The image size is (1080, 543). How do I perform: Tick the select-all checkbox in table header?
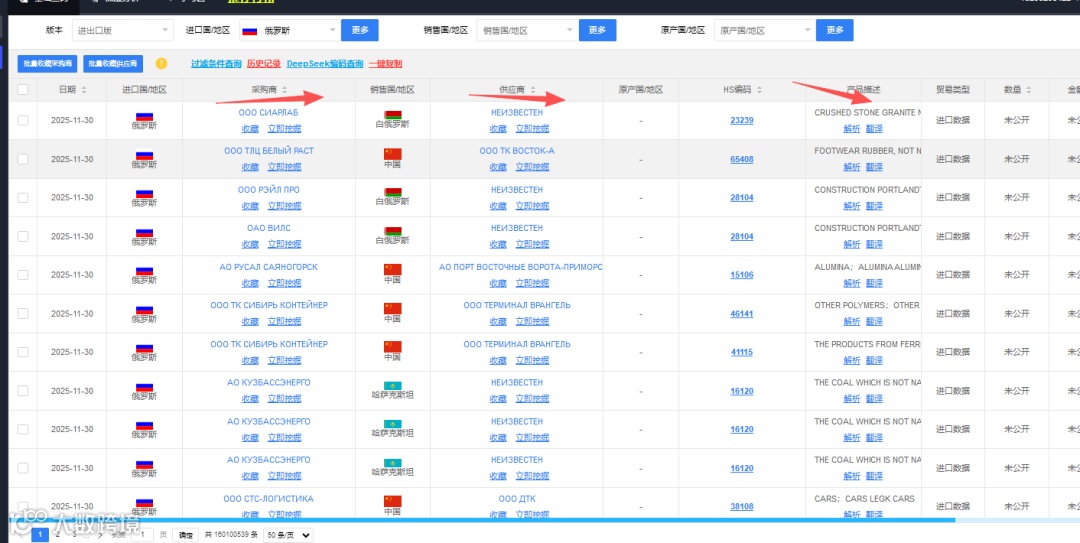(23, 90)
